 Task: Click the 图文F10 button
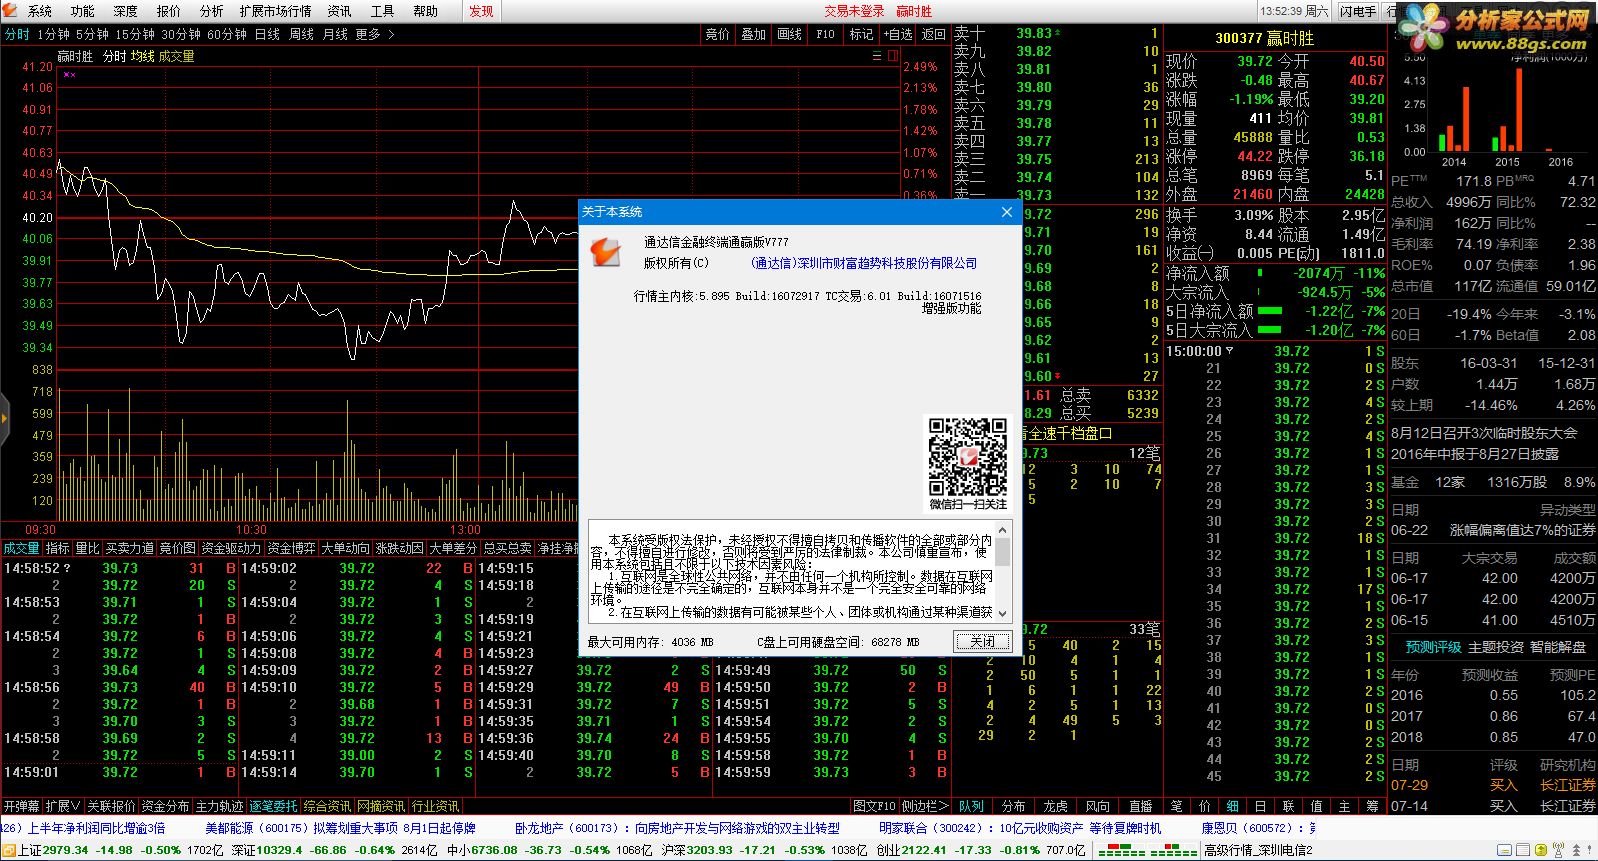pyautogui.click(x=875, y=806)
